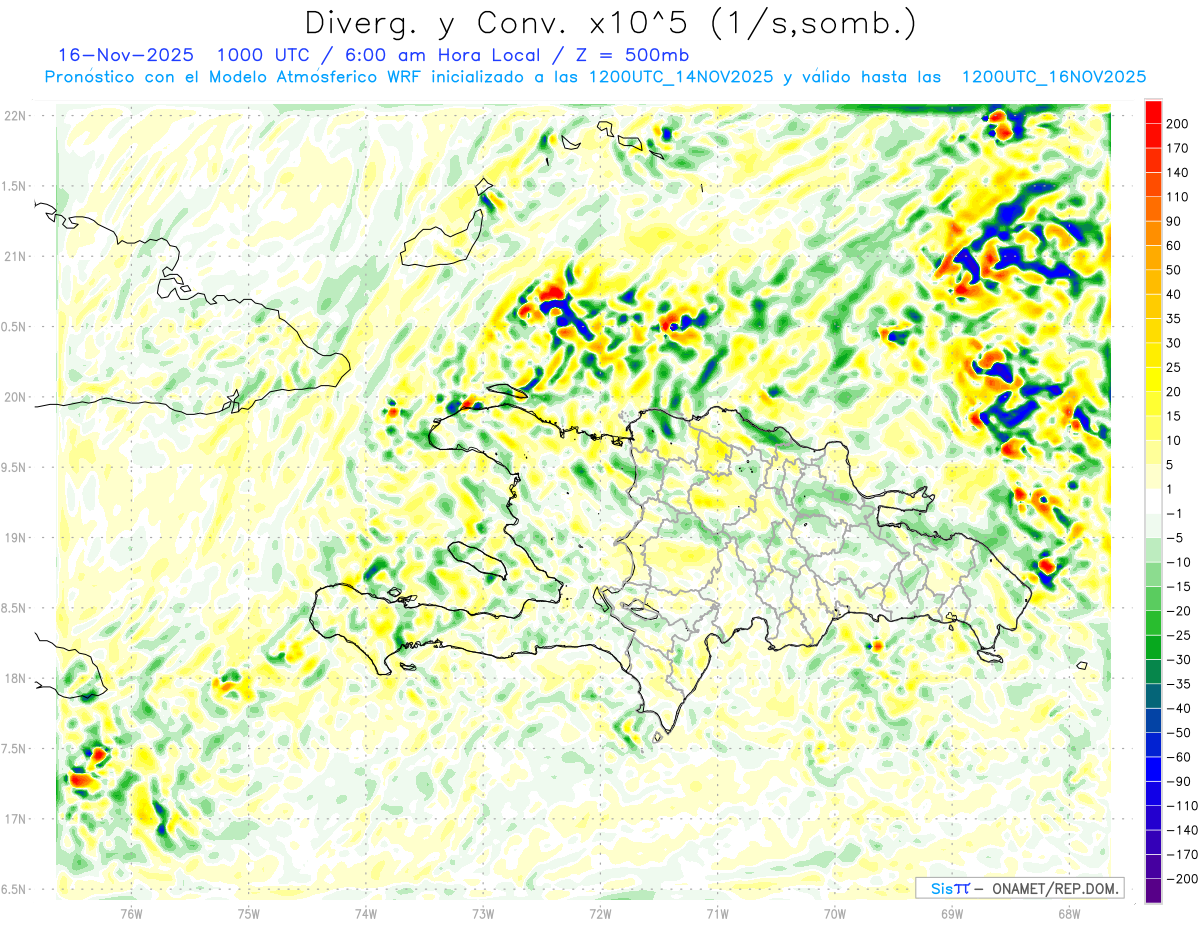Click the red swatch above 200 on color scale
The image size is (1200, 927).
coord(1153,112)
